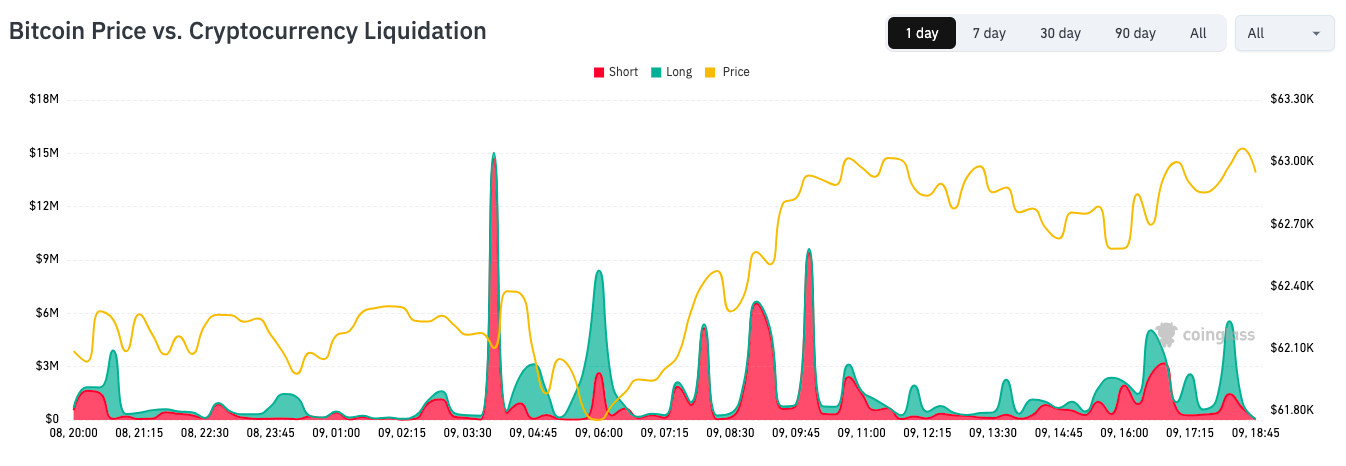Click the $6M left axis label
This screenshot has width=1346, height=466.
(47, 313)
